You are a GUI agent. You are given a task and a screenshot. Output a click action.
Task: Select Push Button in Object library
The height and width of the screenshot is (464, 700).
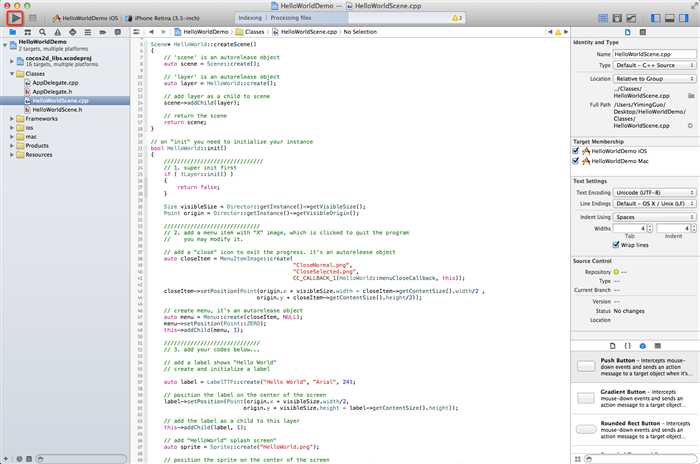[635, 367]
